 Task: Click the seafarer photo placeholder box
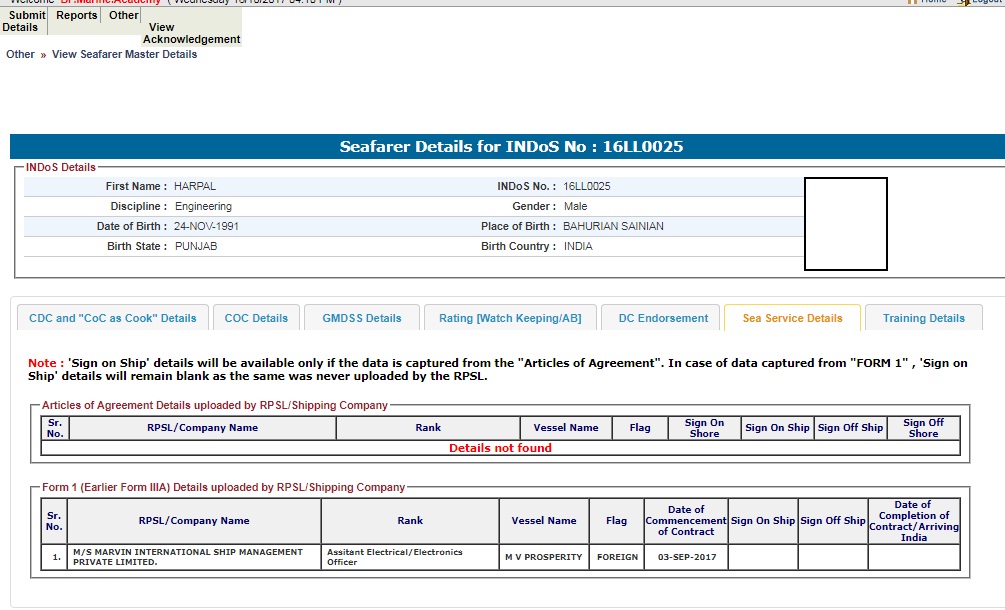click(845, 224)
